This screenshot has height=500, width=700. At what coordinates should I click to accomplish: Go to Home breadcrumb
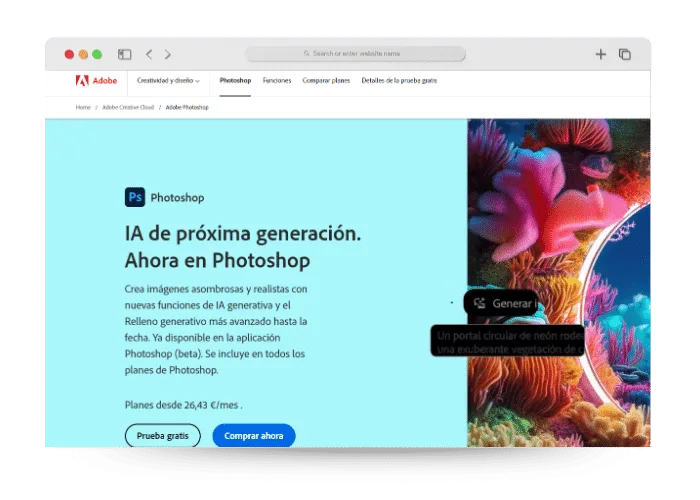(x=83, y=107)
